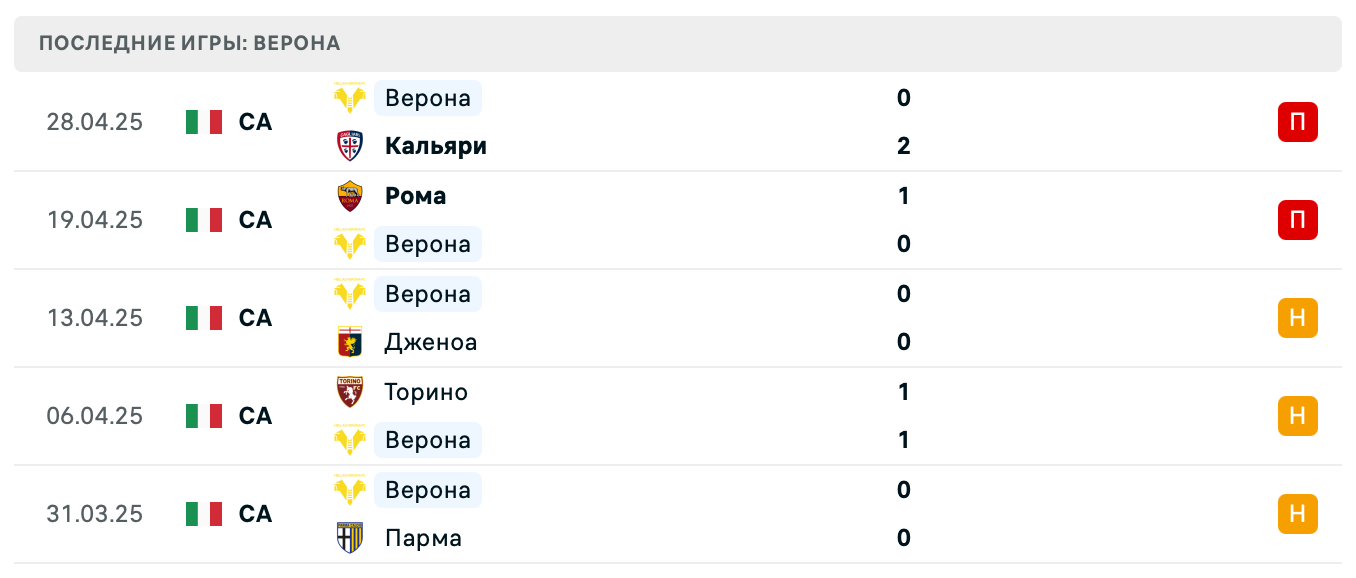The width and height of the screenshot is (1356, 578).
Task: Click the yellow Н badge for the Parma match
Action: 1297,514
